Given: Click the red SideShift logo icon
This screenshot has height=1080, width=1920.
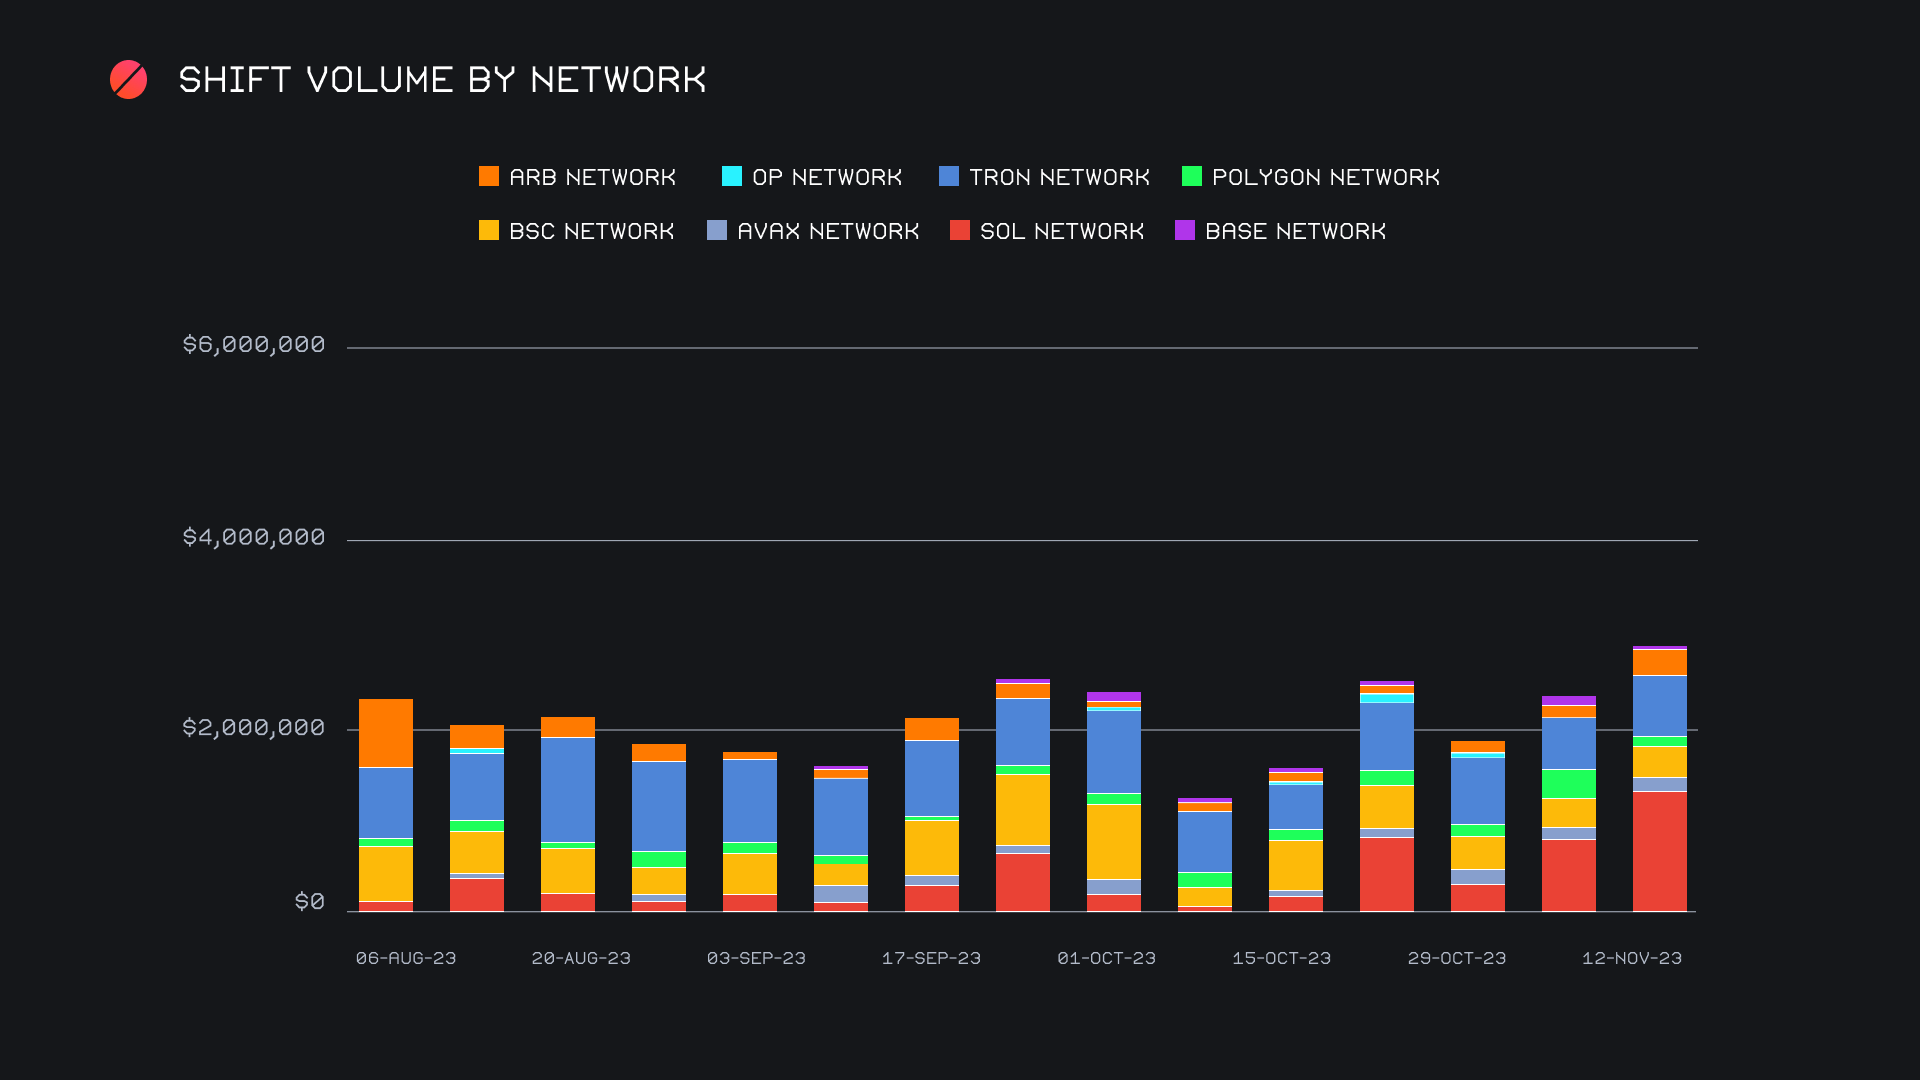Looking at the screenshot, I should (128, 80).
